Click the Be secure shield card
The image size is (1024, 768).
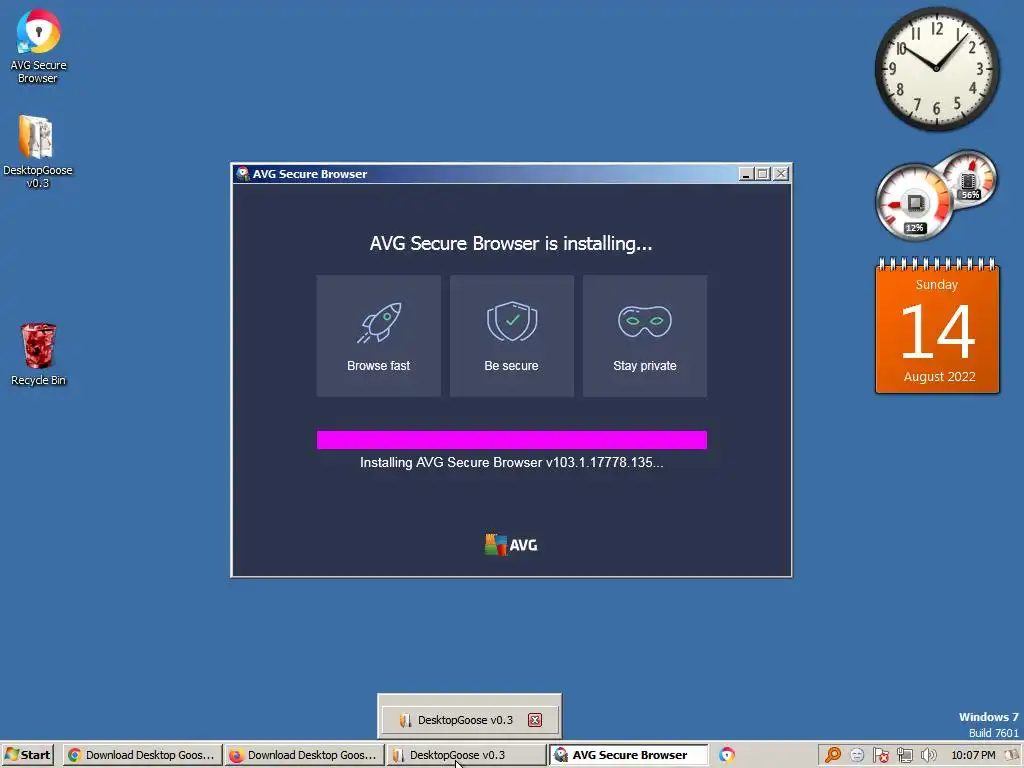[511, 336]
